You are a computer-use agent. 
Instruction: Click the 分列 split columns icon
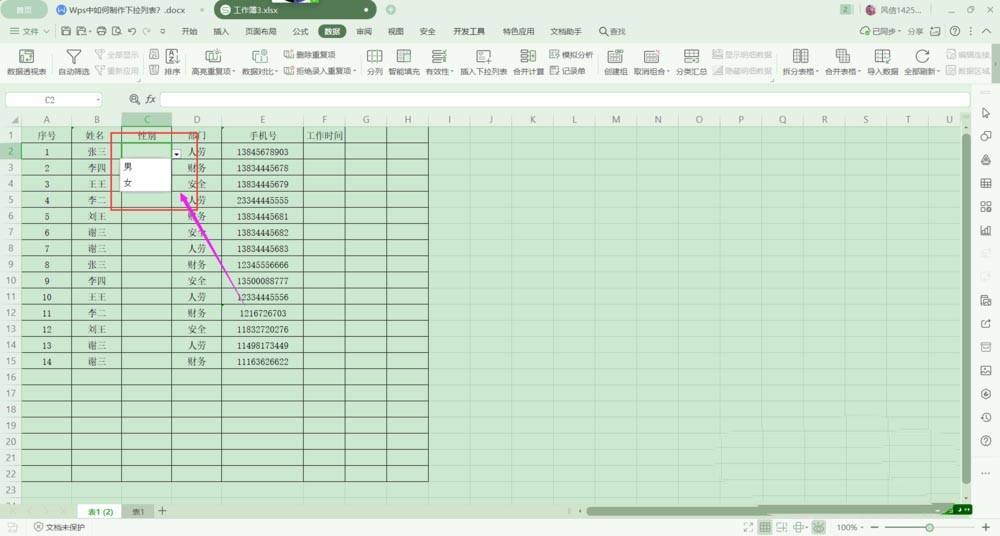click(375, 62)
